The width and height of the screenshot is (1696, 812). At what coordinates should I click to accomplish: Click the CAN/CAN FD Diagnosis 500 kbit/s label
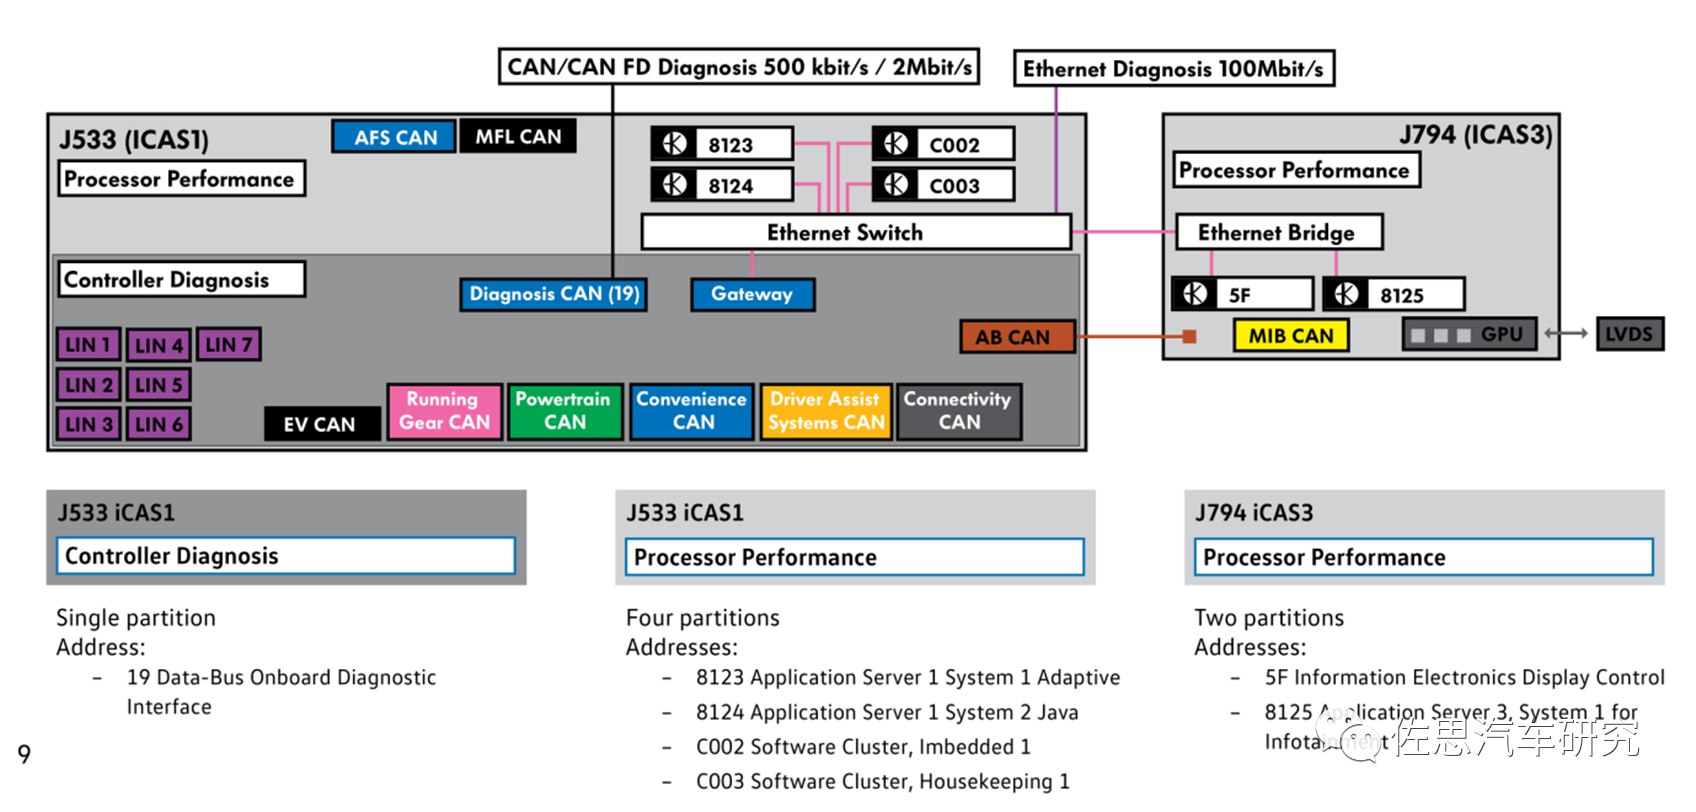(739, 67)
